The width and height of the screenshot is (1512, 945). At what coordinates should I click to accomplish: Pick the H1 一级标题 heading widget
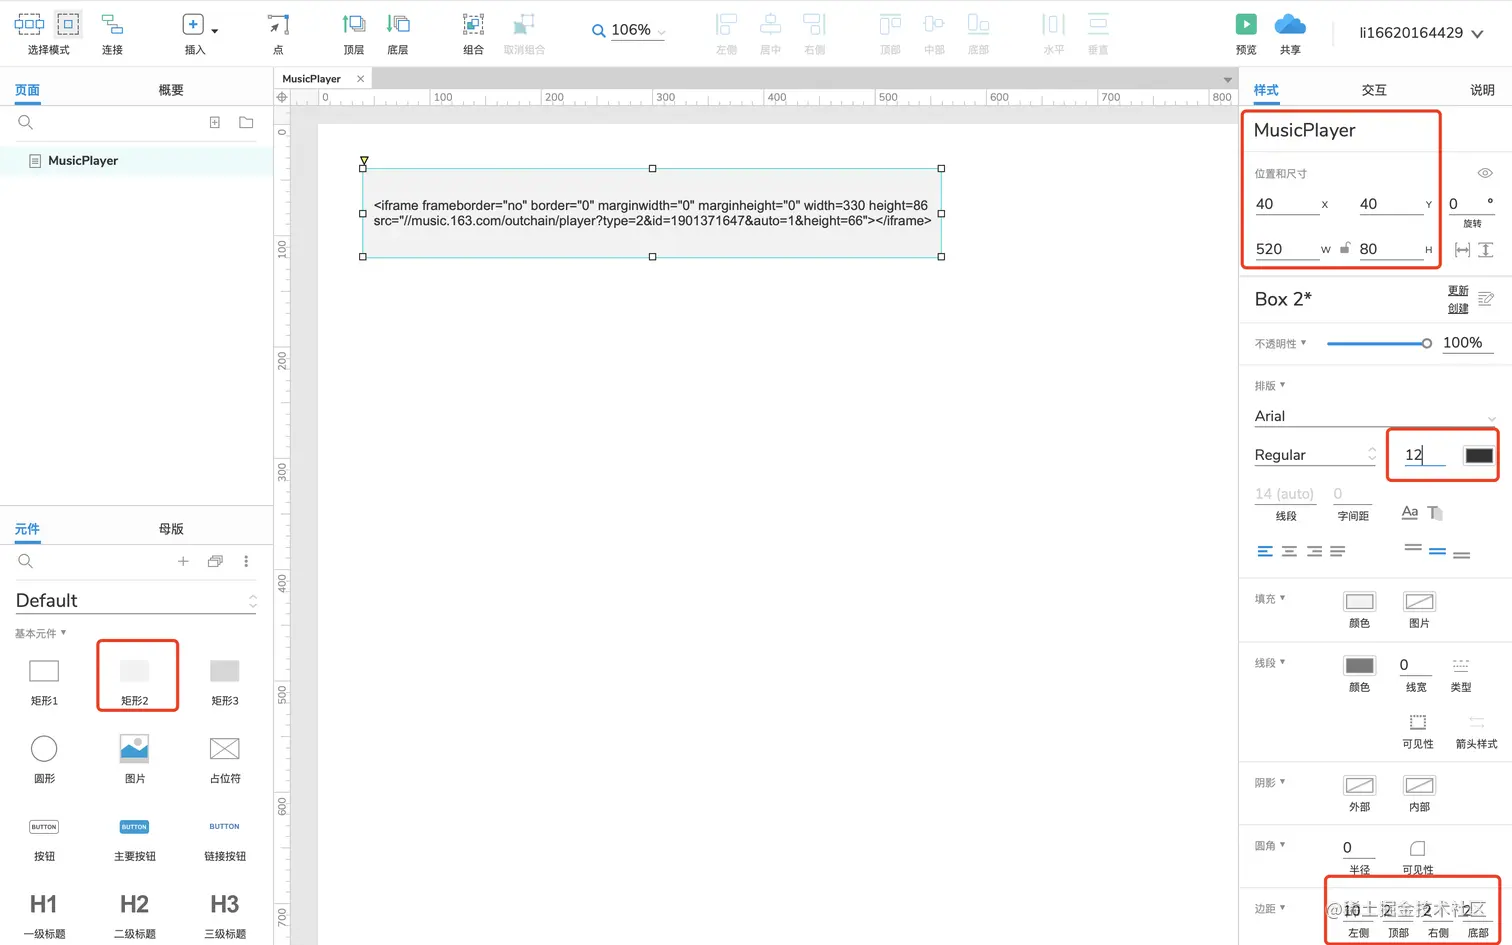pyautogui.click(x=44, y=915)
